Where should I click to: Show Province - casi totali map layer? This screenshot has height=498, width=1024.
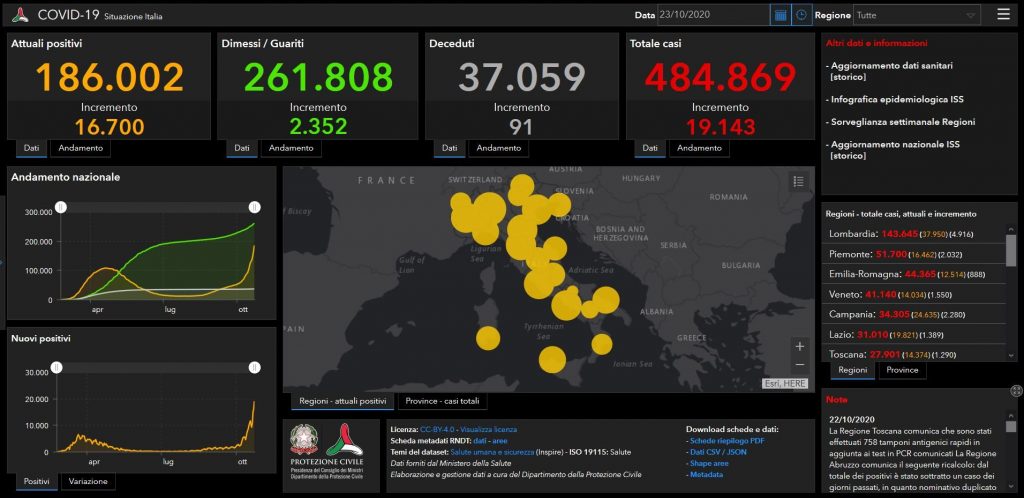pos(442,401)
